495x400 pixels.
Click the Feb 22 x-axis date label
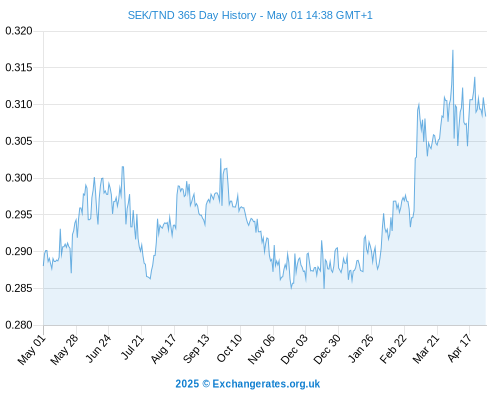click(393, 349)
